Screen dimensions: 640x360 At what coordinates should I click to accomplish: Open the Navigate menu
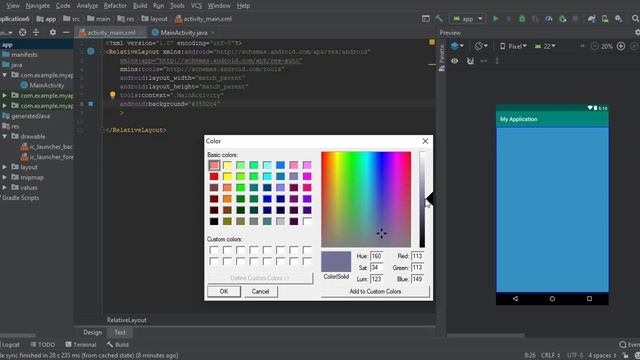[38, 6]
